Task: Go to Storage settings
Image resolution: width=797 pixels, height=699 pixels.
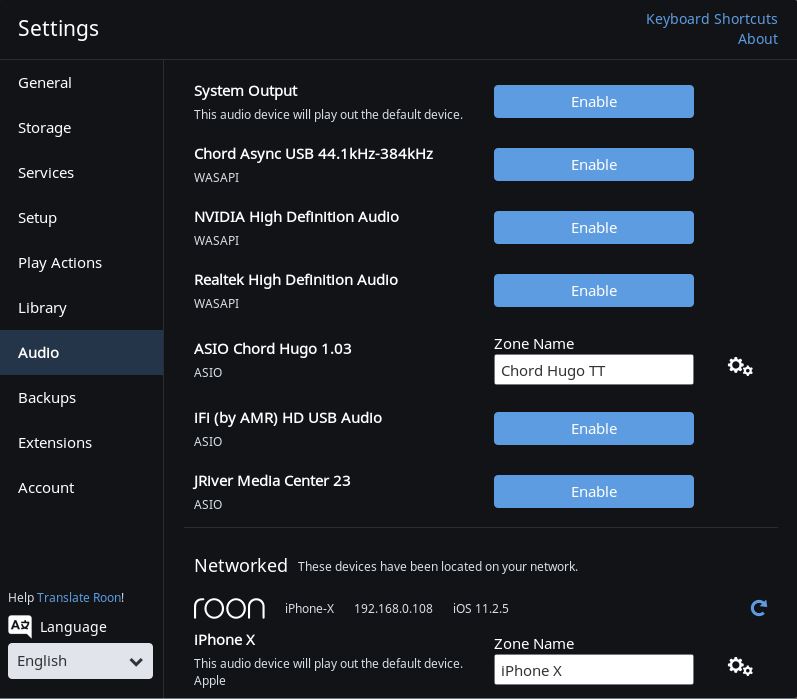Action: (x=81, y=128)
